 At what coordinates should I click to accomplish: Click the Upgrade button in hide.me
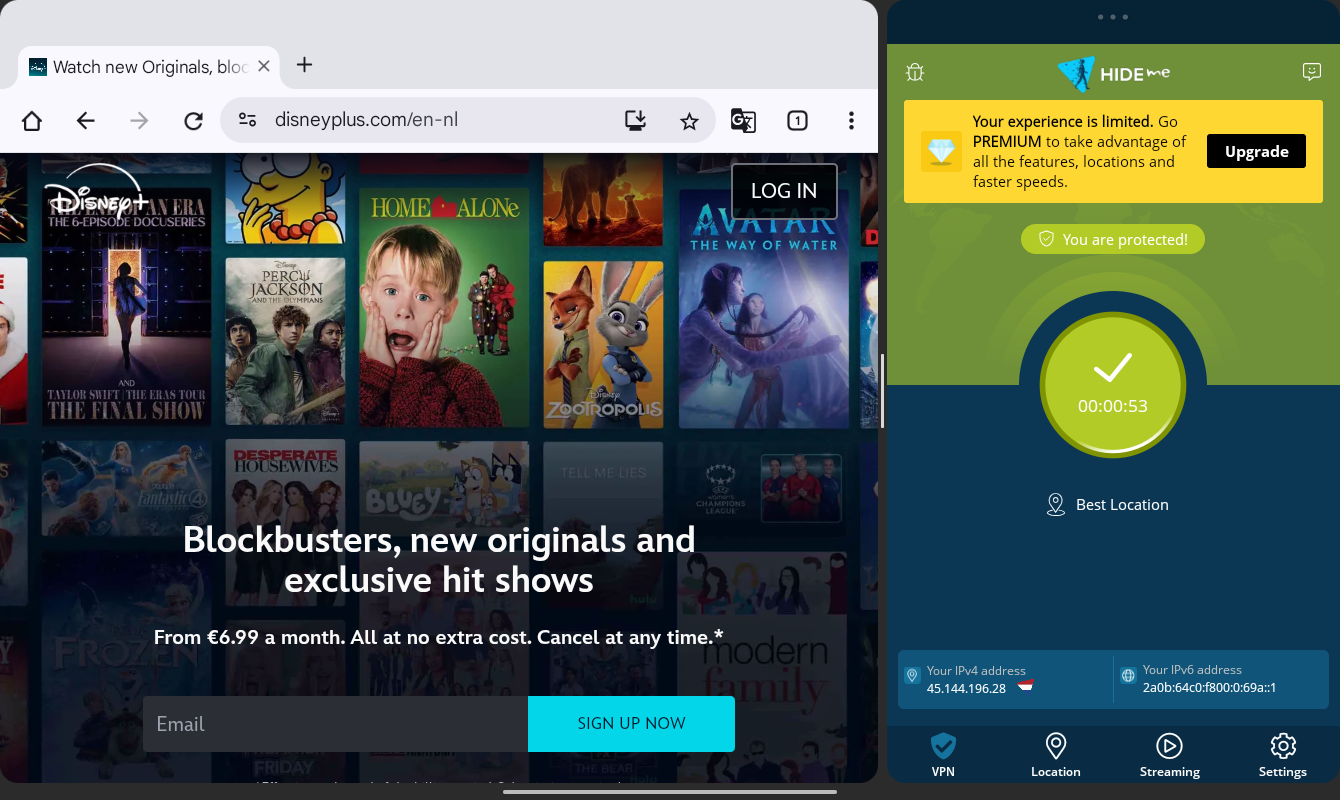1256,151
